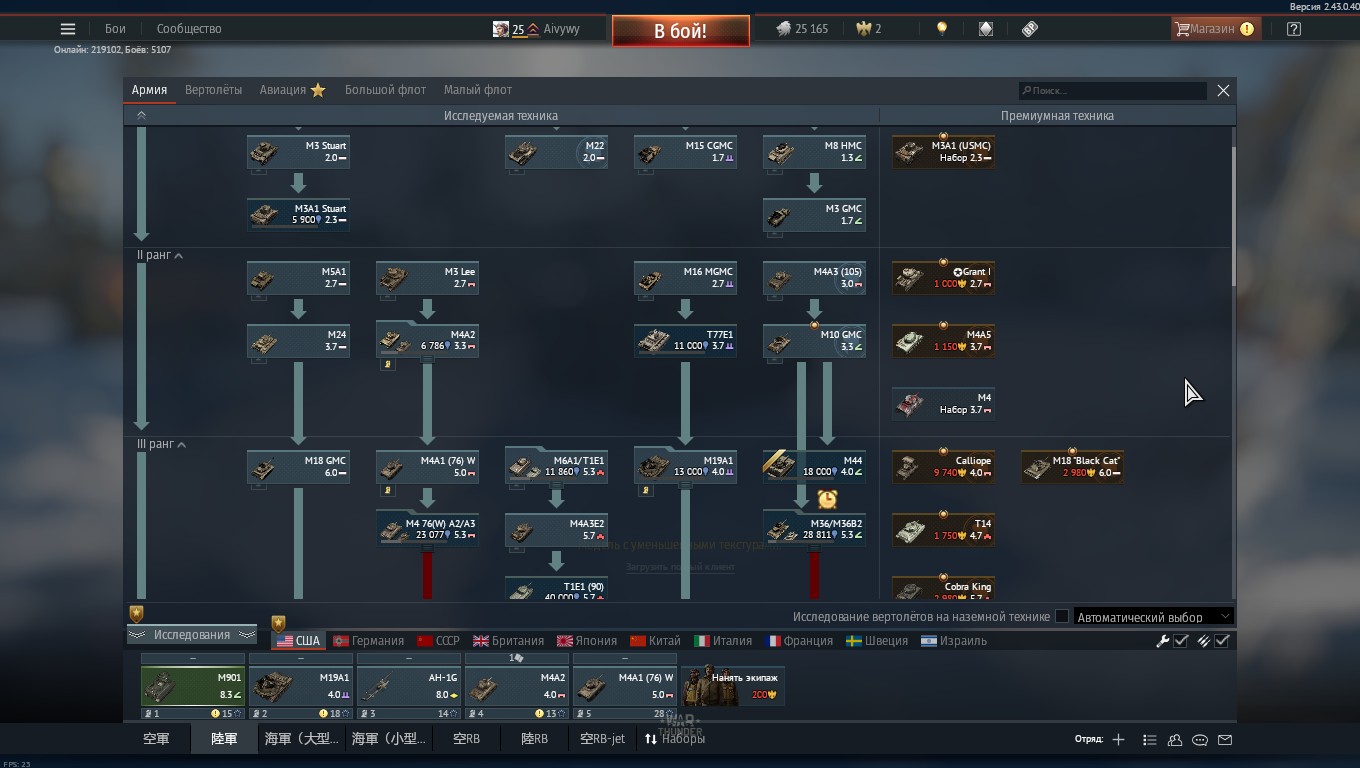Open the help question mark icon
1360x768 pixels.
pos(1294,29)
